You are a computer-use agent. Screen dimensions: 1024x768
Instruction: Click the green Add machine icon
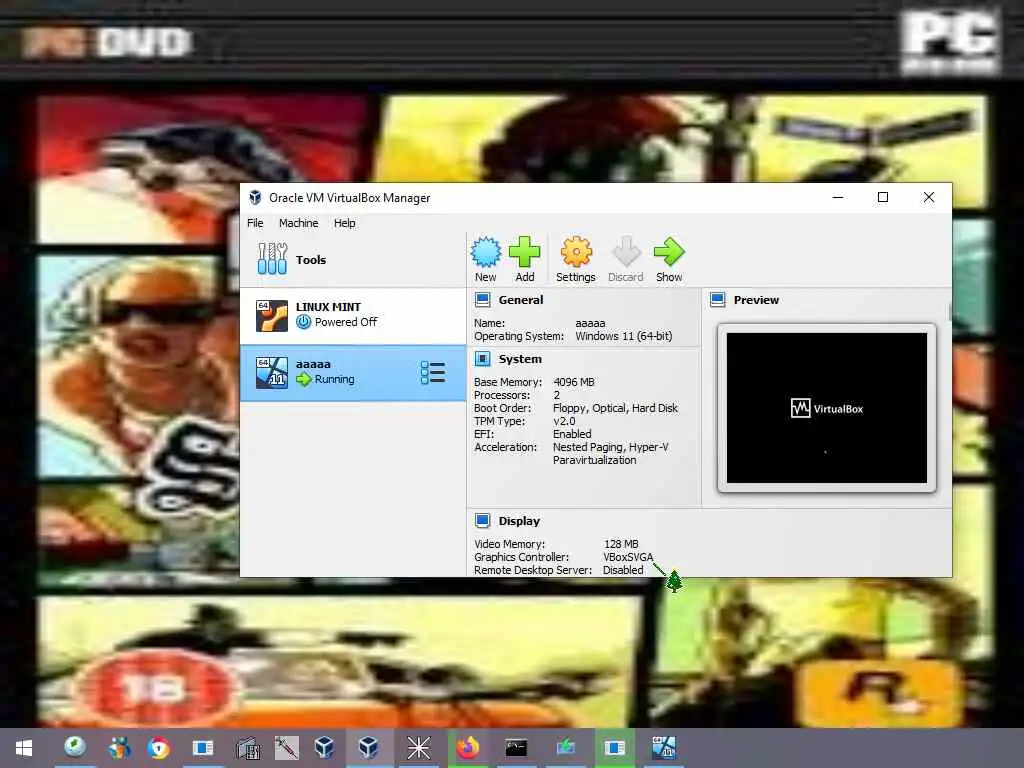524,251
